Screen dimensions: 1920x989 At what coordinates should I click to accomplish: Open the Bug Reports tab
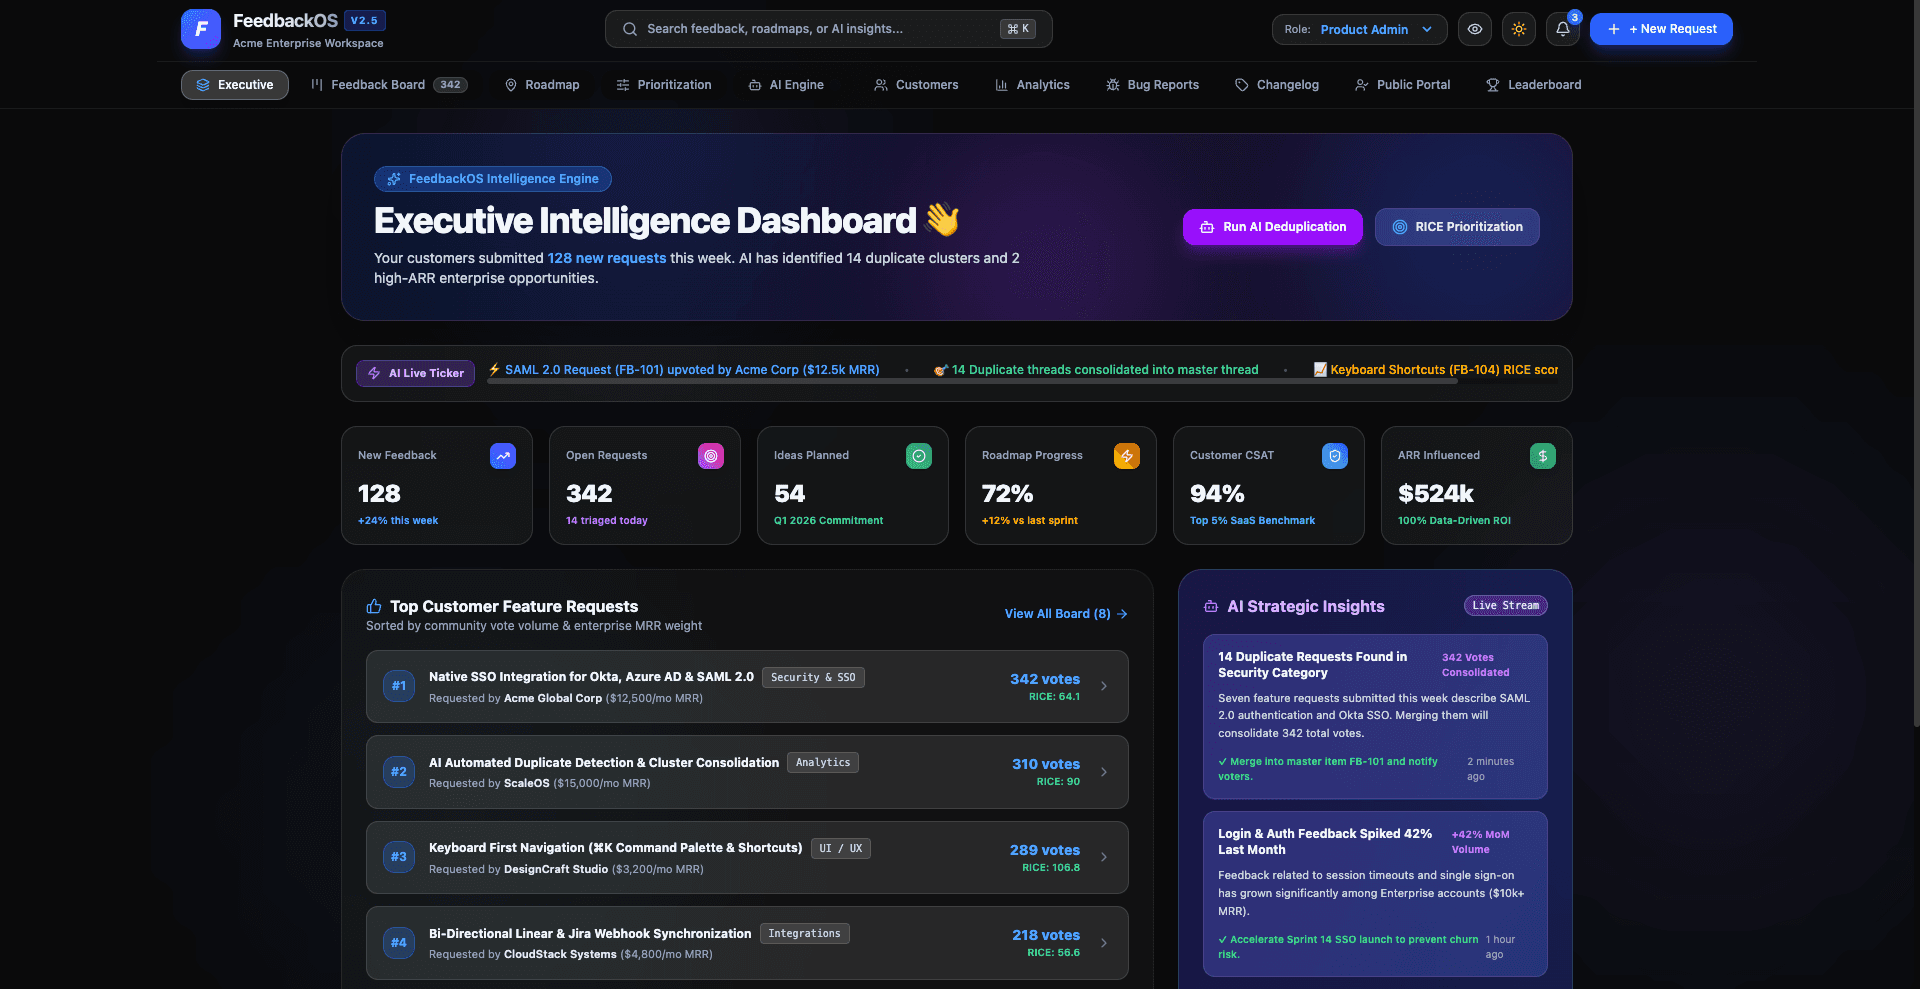[x=1152, y=85]
